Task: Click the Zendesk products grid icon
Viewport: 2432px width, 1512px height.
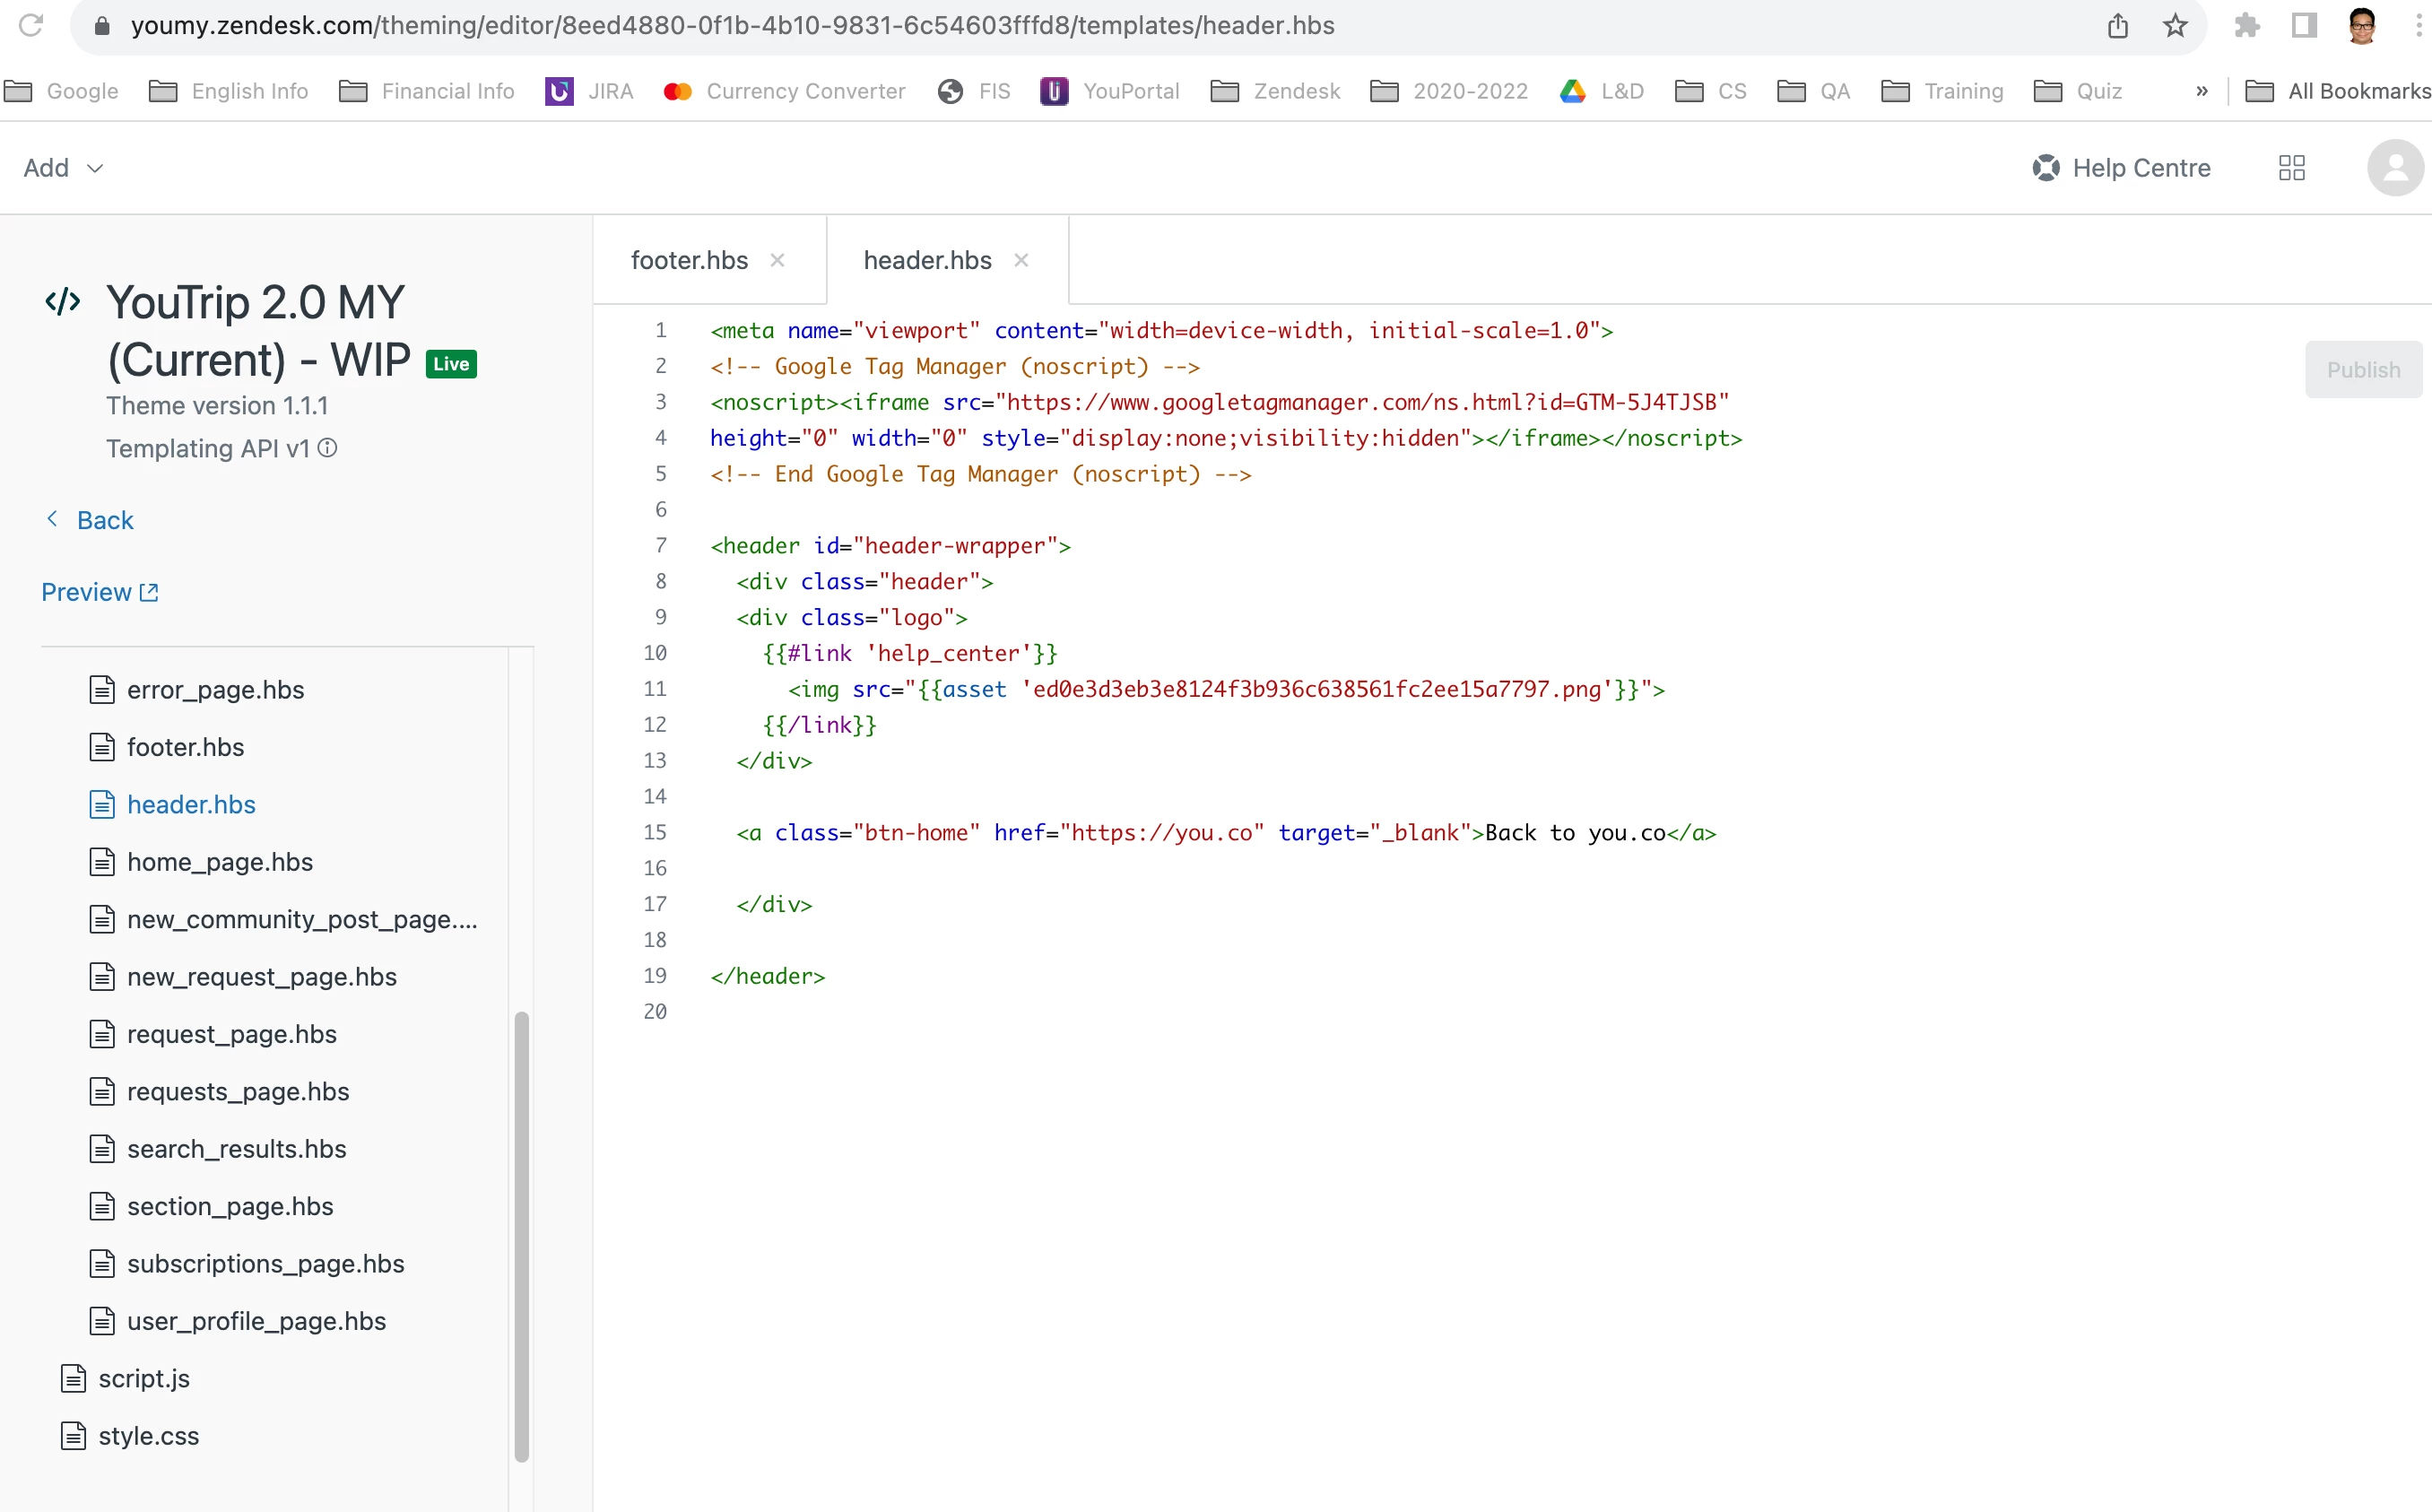Action: (x=2291, y=168)
